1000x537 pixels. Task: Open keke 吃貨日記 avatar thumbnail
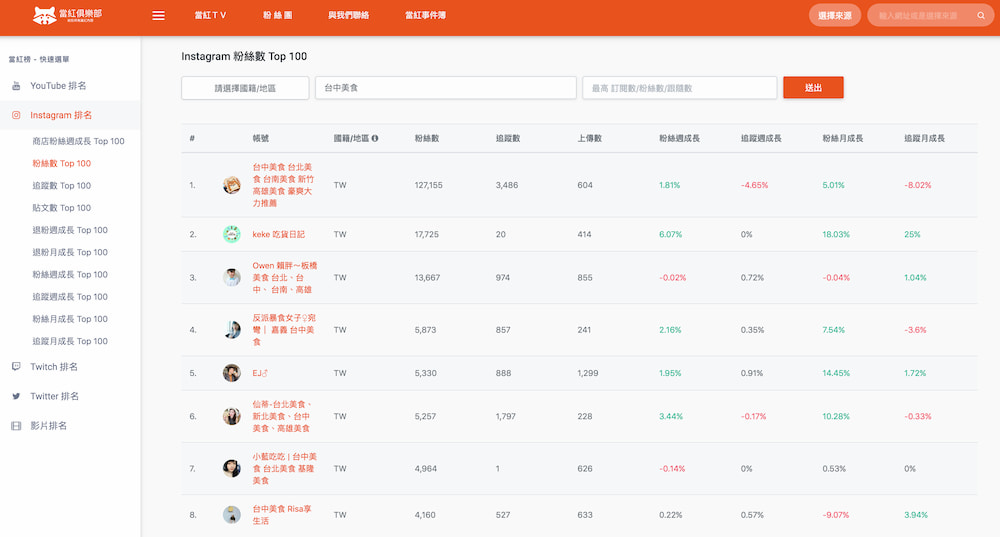click(x=232, y=234)
